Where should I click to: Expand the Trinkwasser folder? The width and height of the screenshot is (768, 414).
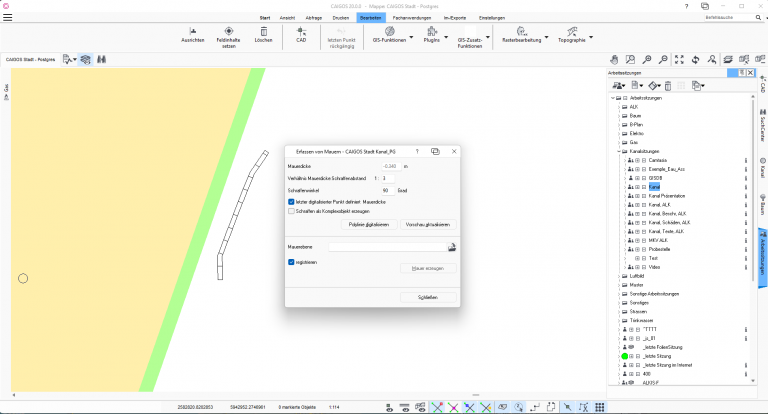pyautogui.click(x=619, y=320)
